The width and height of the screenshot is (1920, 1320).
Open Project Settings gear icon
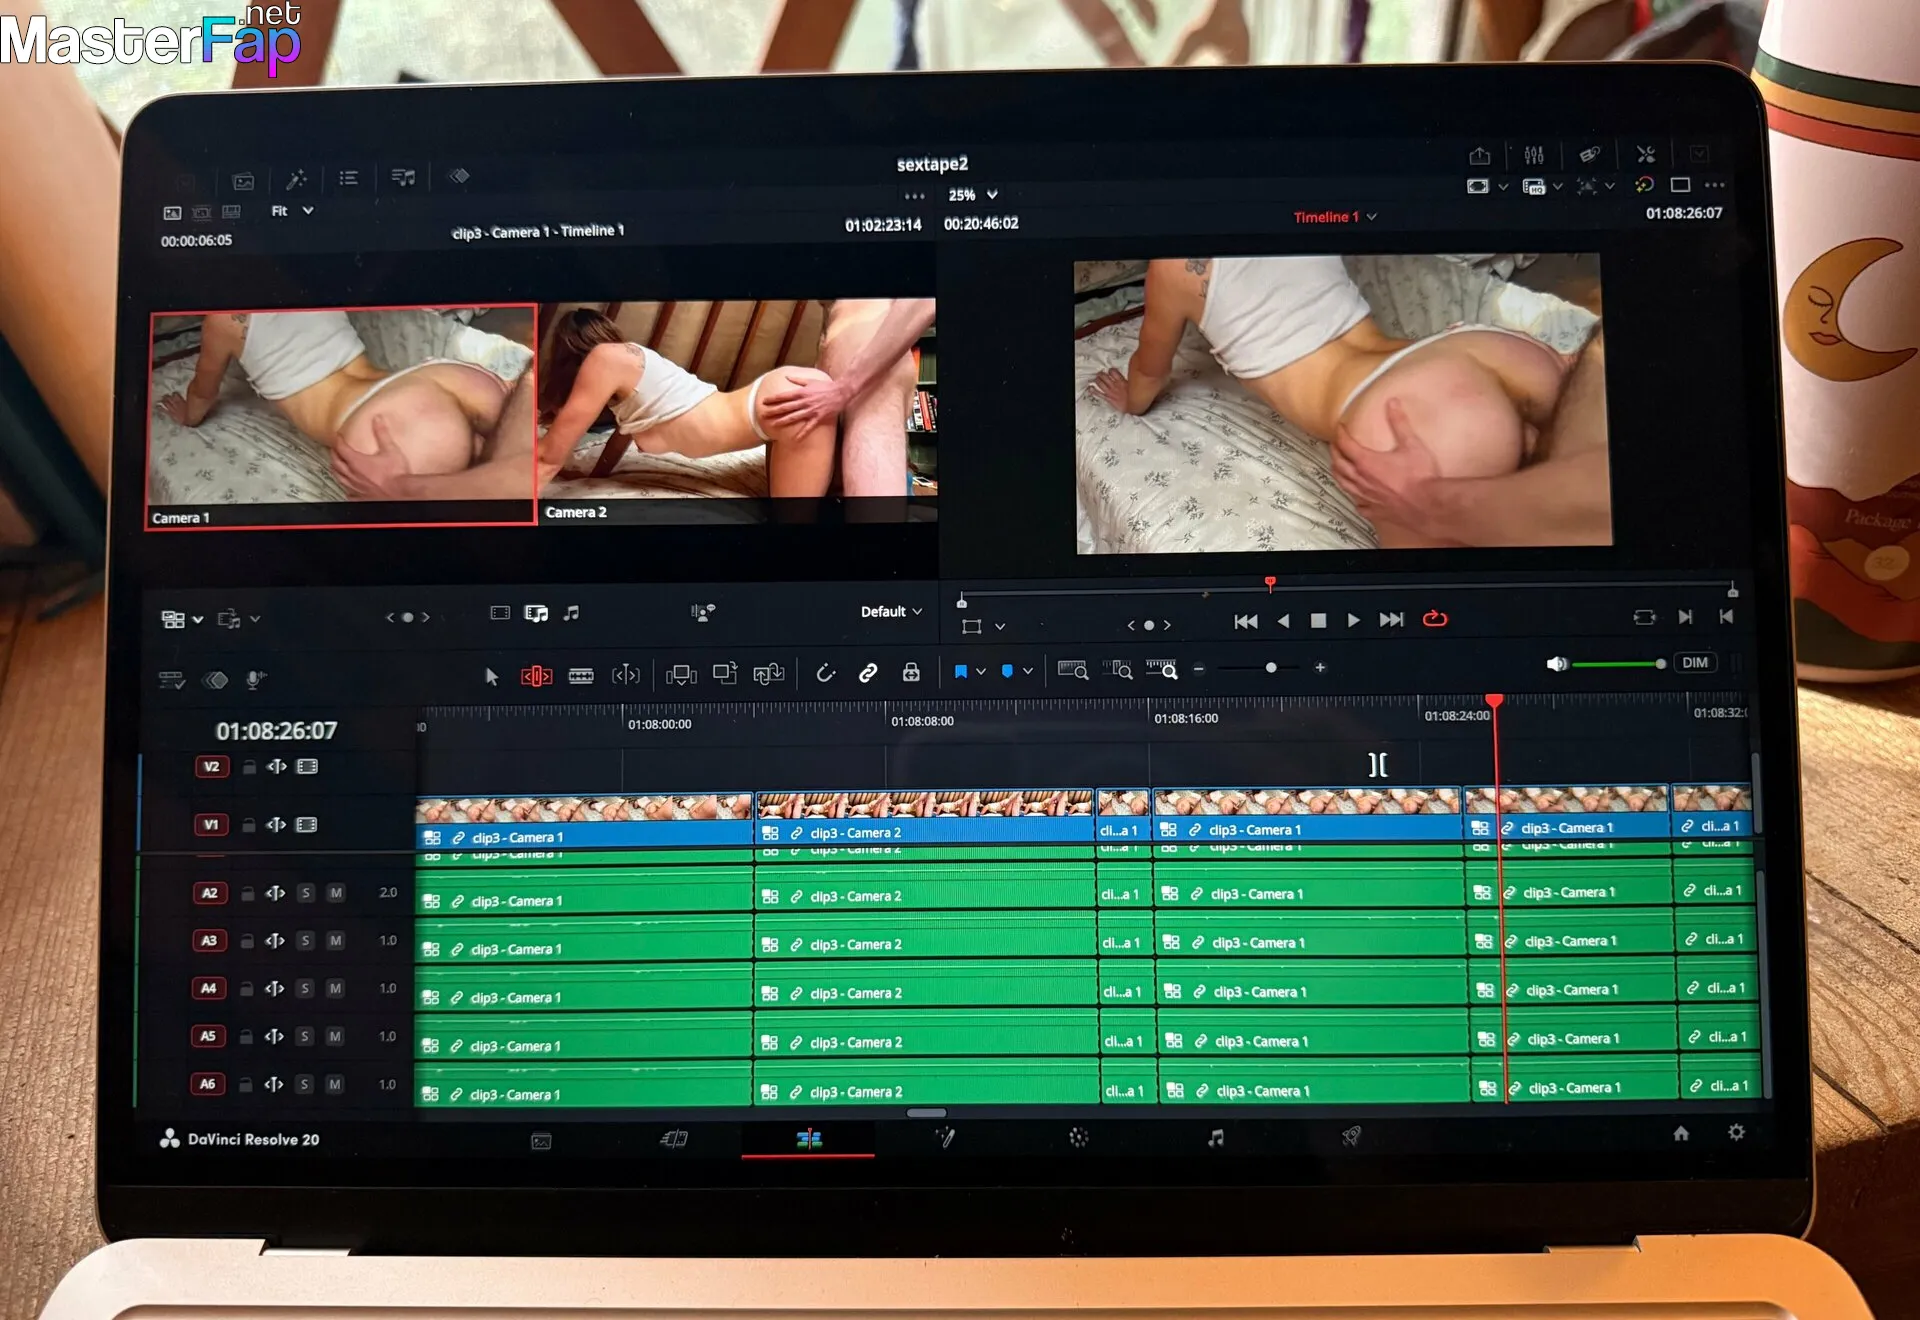point(1736,1132)
